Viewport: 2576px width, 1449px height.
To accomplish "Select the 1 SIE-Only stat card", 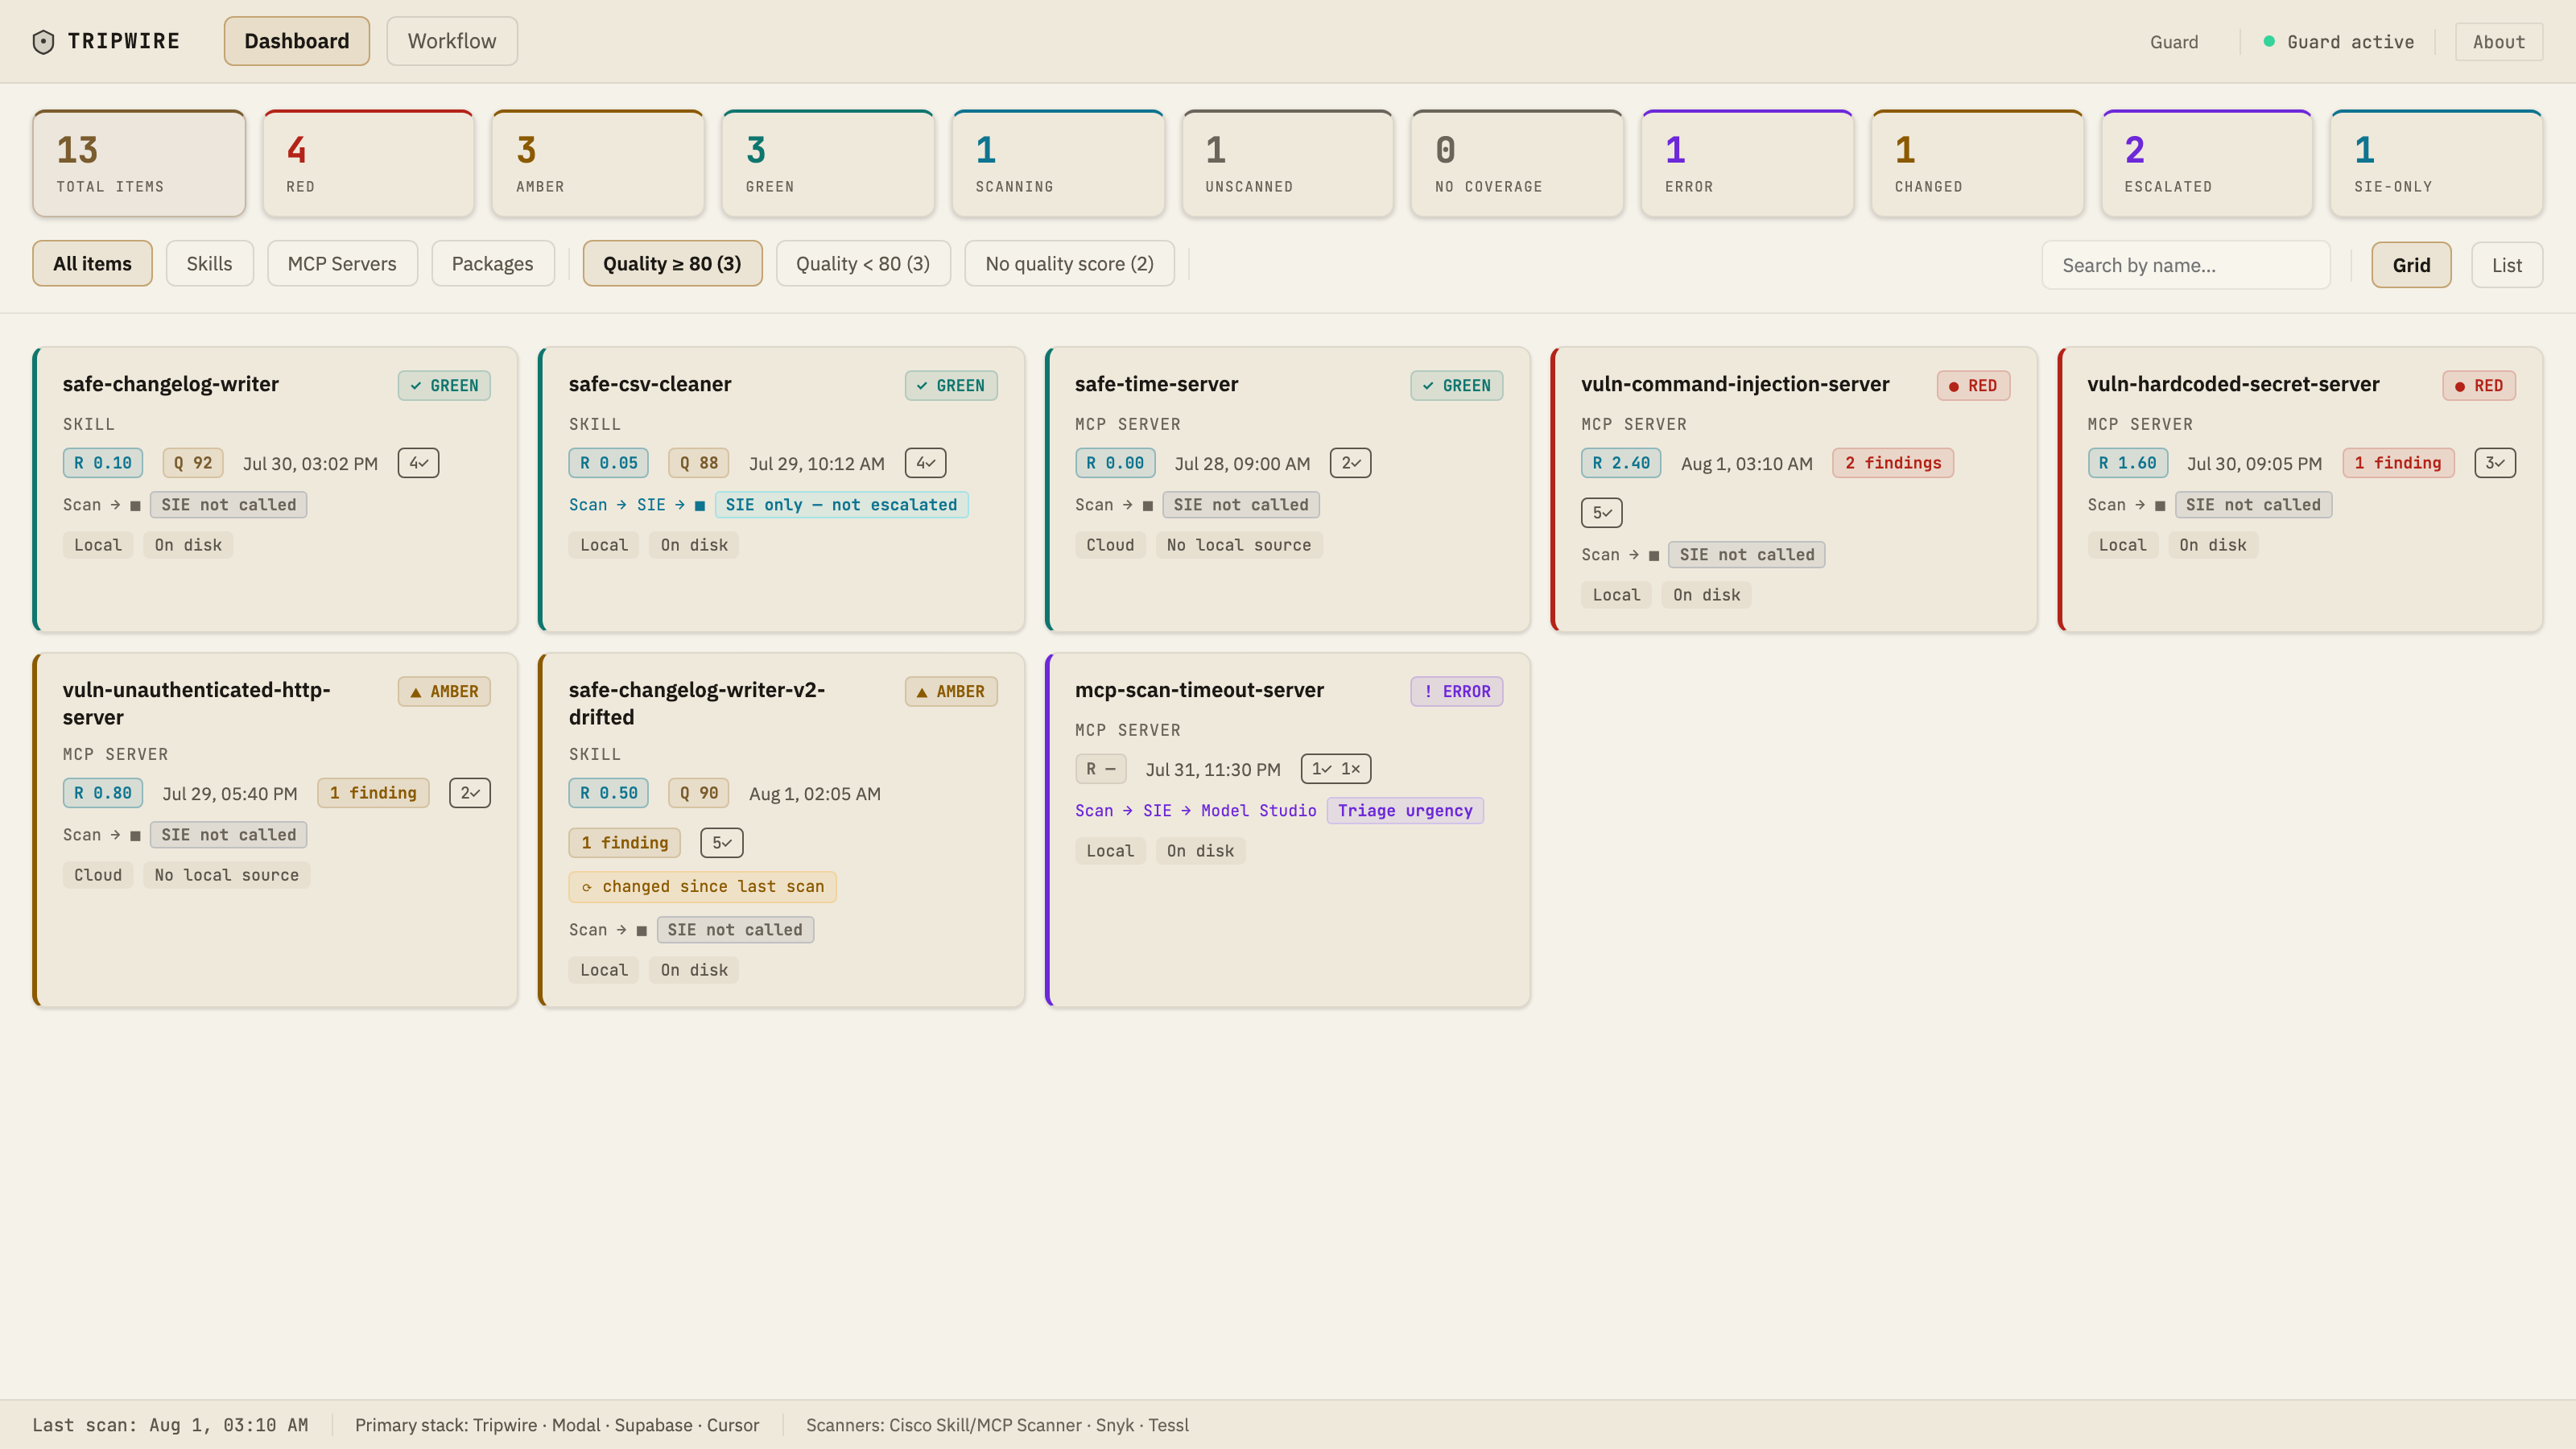I will 2436,163.
